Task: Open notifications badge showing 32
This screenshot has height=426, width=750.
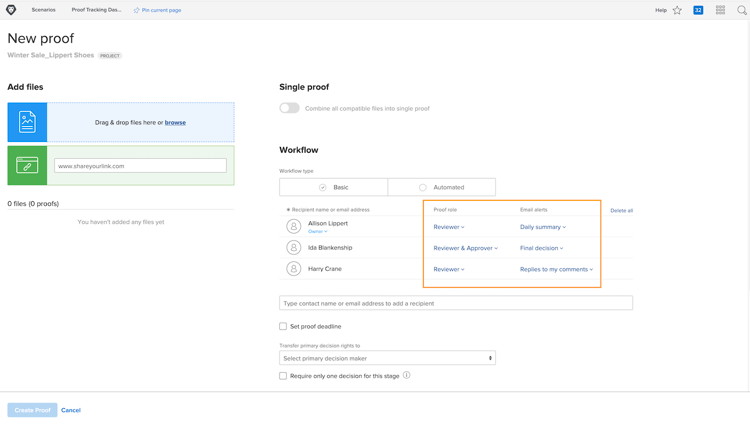Action: click(x=698, y=10)
